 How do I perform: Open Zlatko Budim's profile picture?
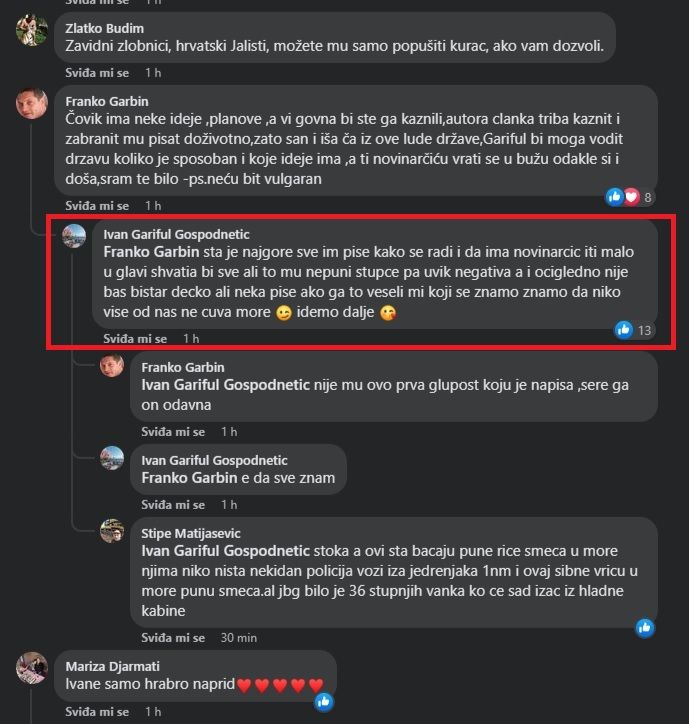click(x=32, y=30)
